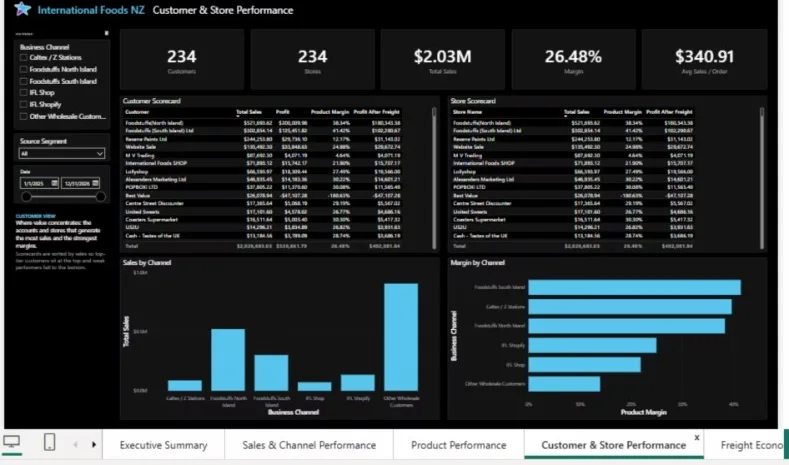
Task: Click the Foodstuffs North Island sales bar
Action: click(x=228, y=360)
